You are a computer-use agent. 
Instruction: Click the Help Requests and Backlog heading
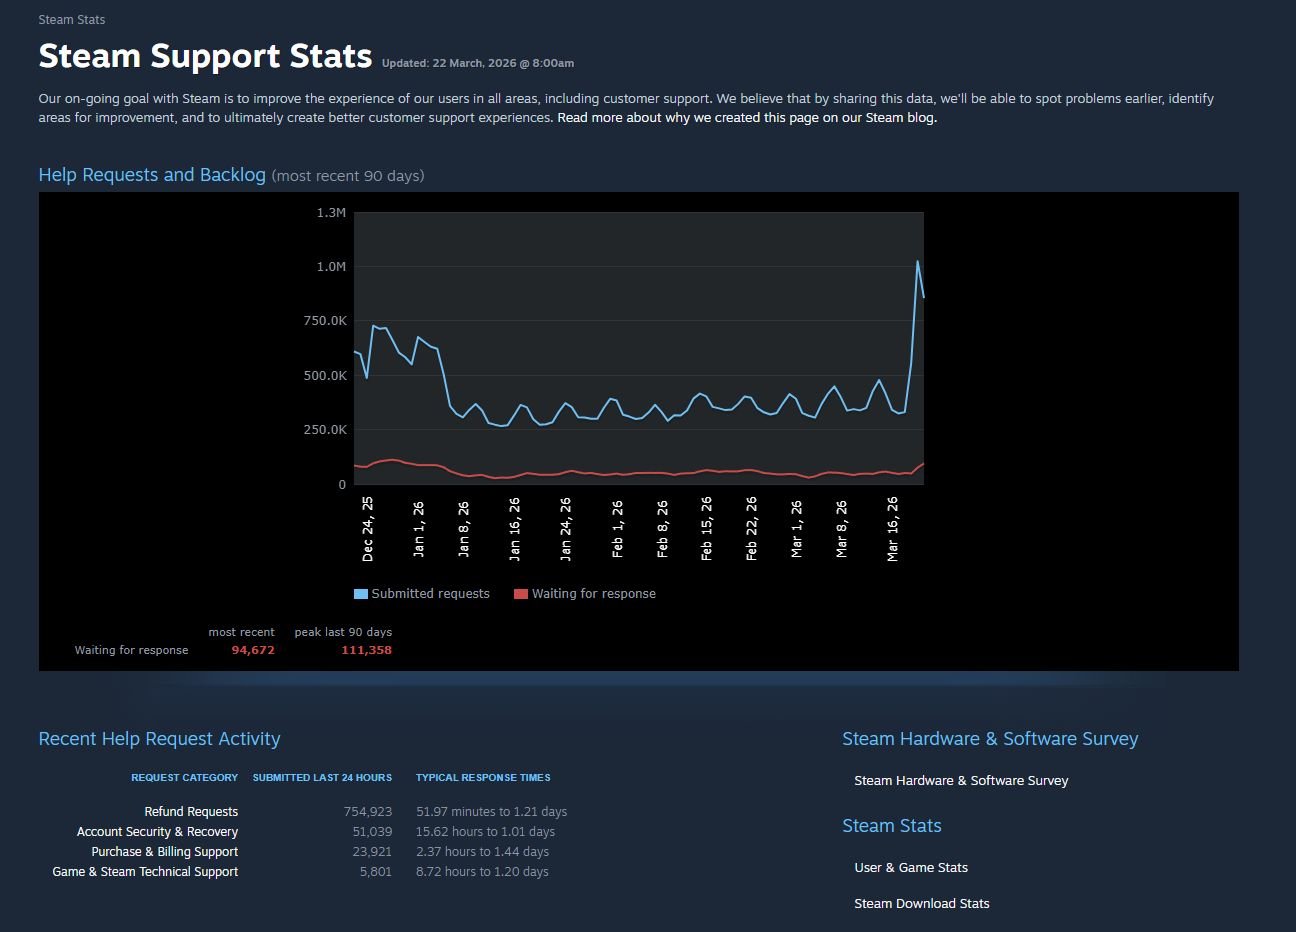point(152,175)
